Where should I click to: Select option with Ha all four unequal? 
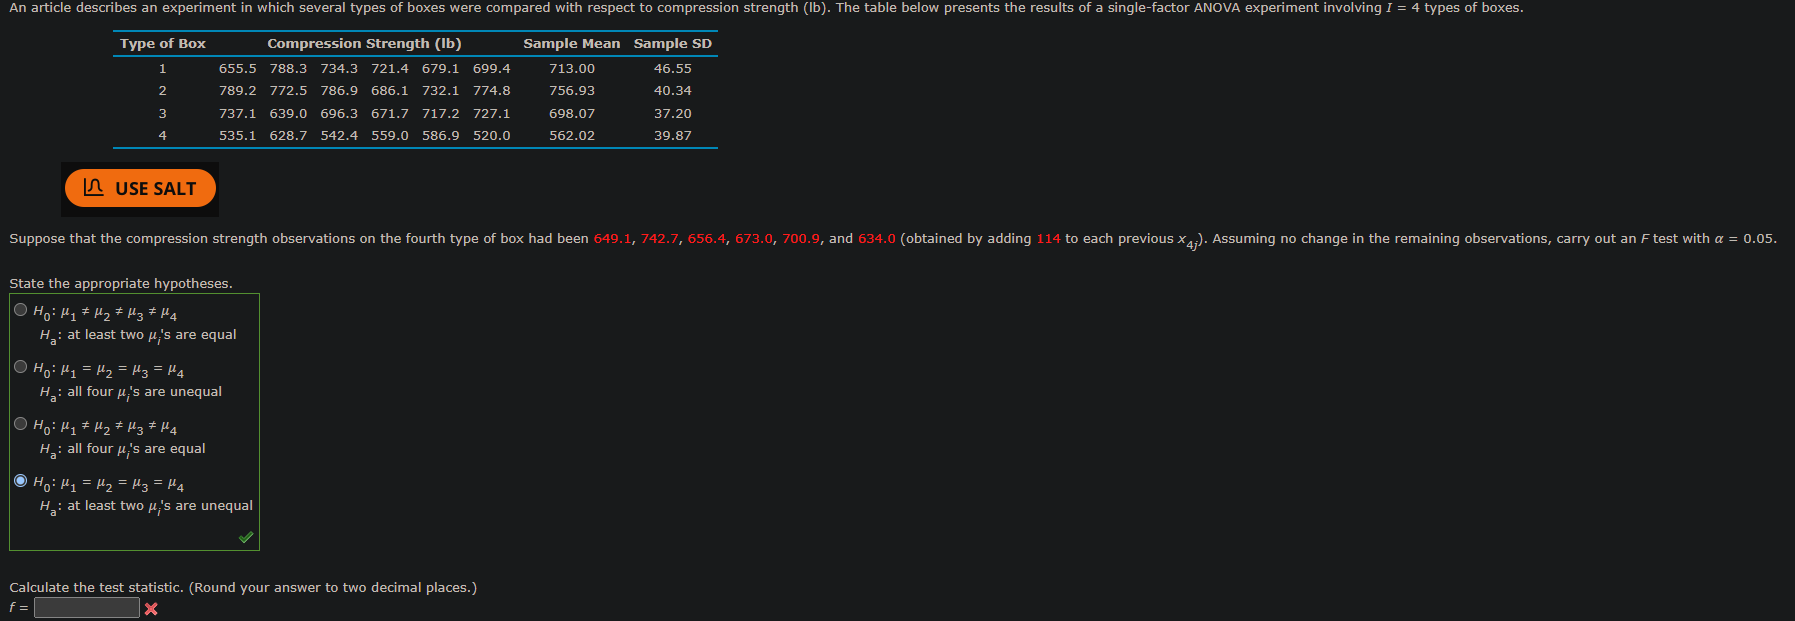click(x=21, y=367)
